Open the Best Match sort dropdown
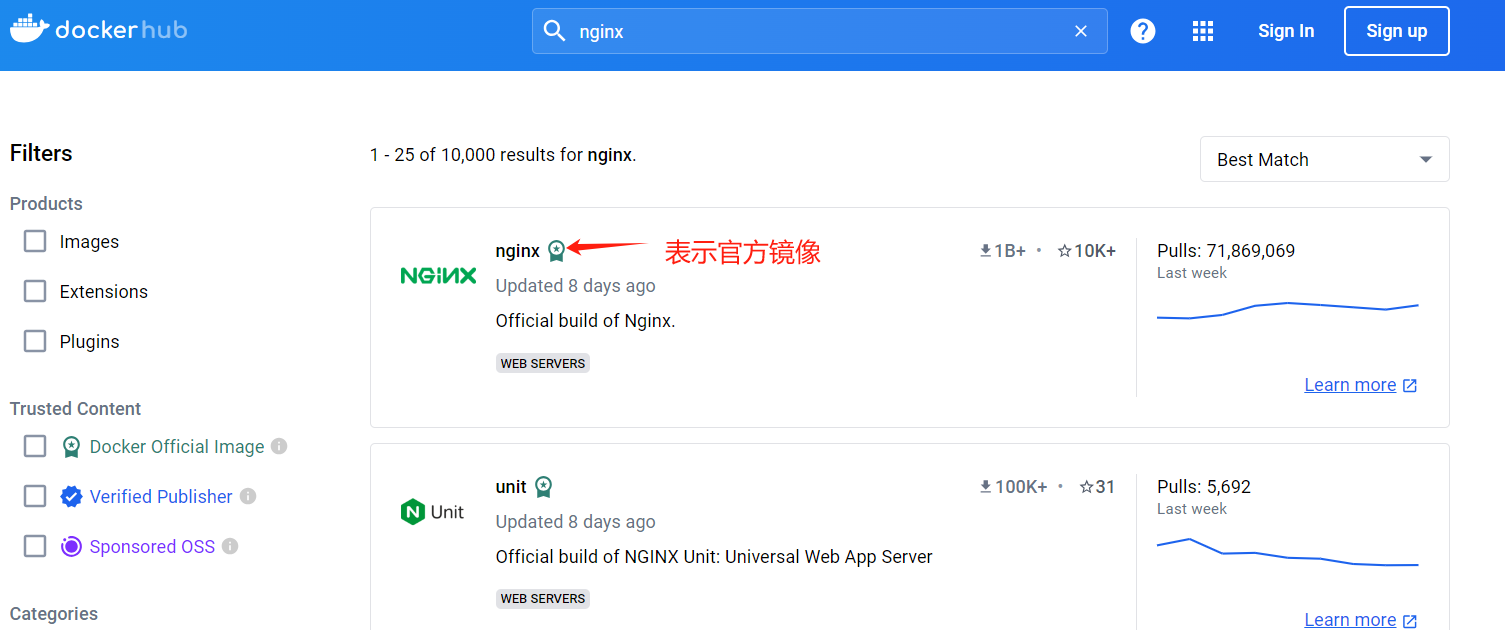 [1324, 159]
